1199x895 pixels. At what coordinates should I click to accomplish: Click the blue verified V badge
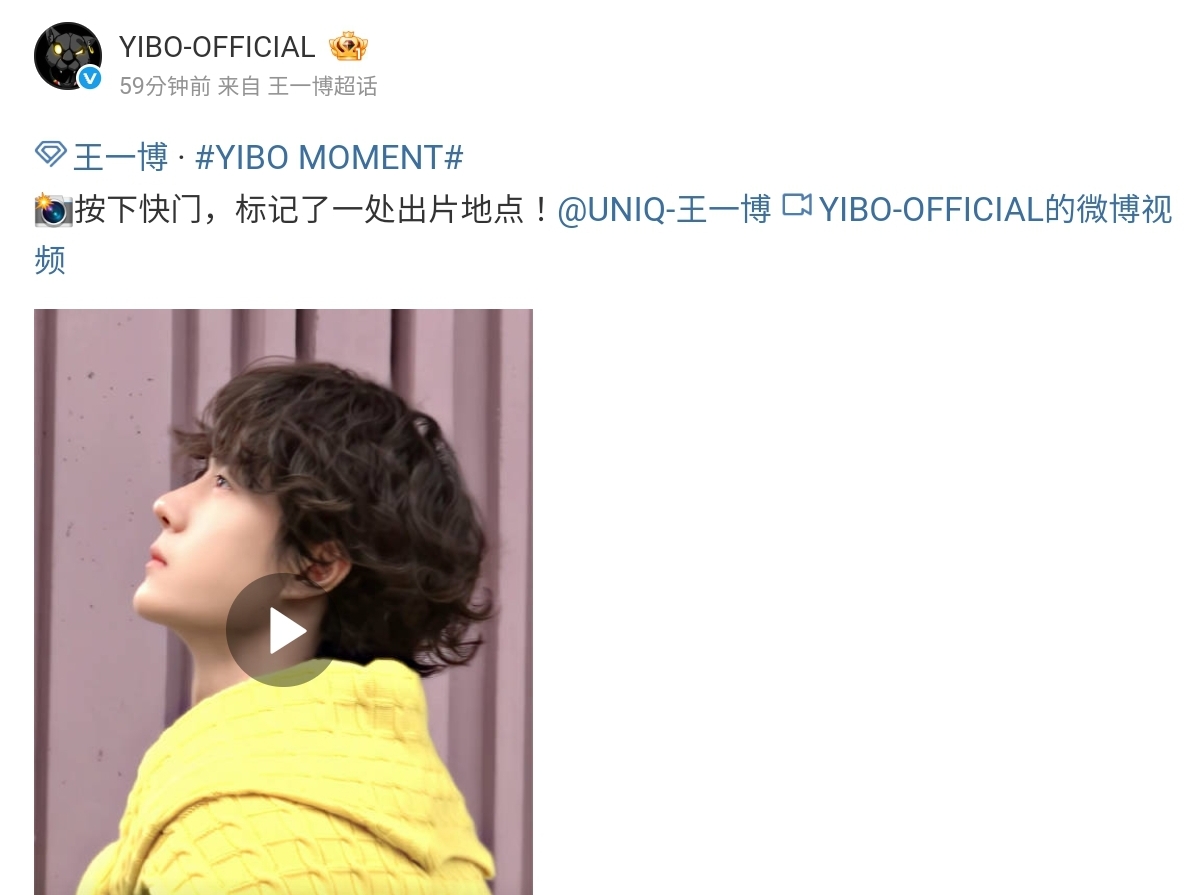(90, 78)
